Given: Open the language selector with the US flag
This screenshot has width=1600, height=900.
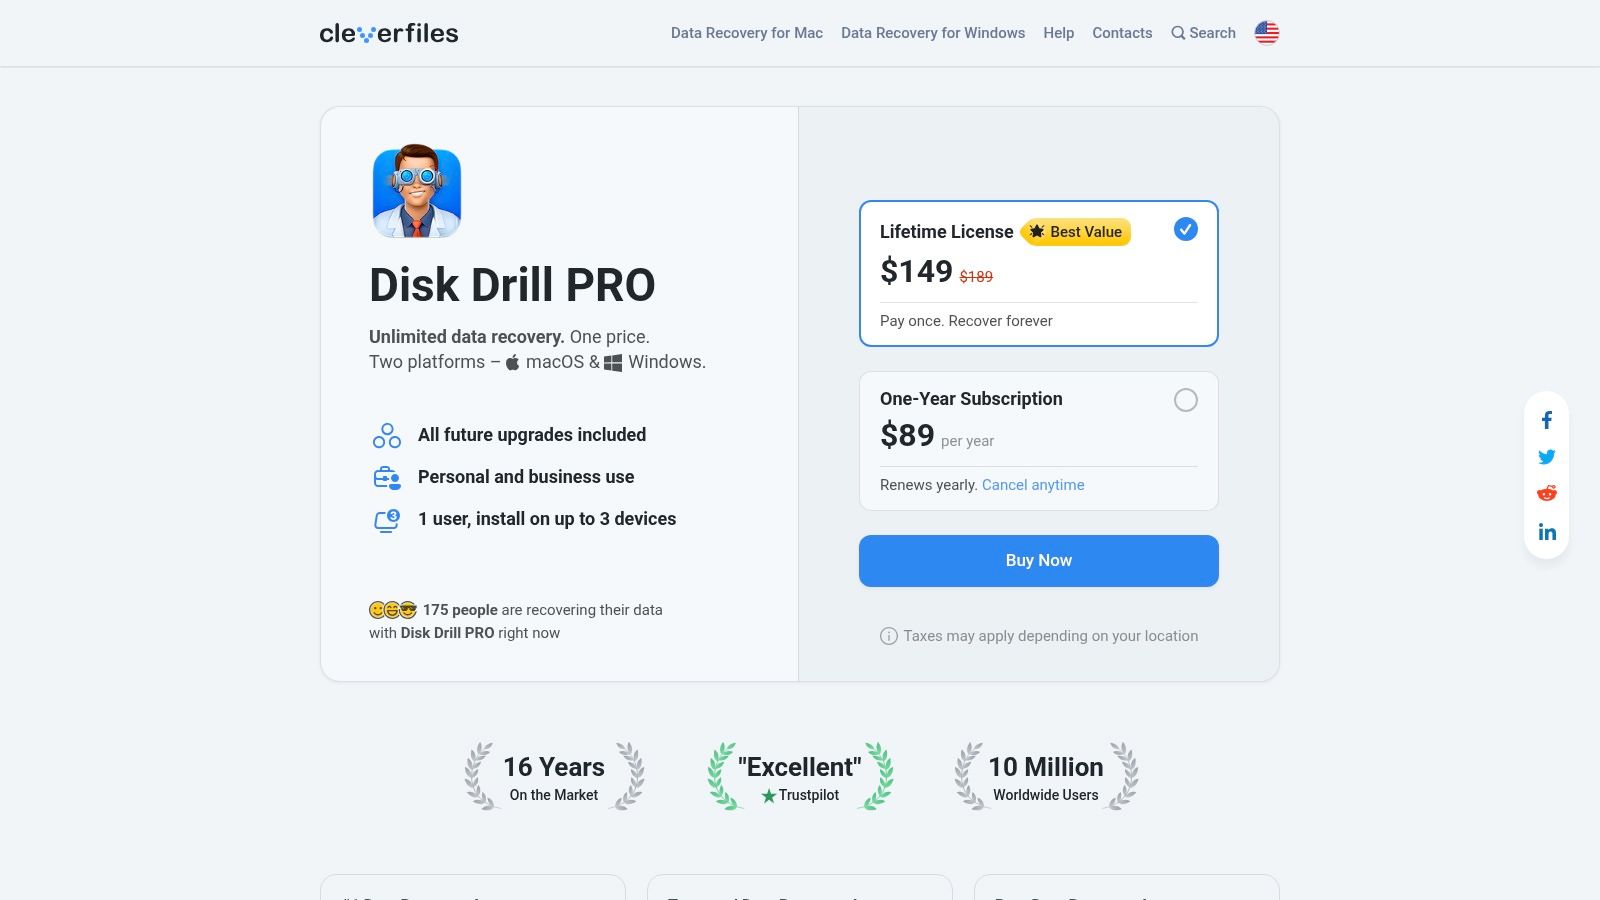Looking at the screenshot, I should pos(1266,32).
